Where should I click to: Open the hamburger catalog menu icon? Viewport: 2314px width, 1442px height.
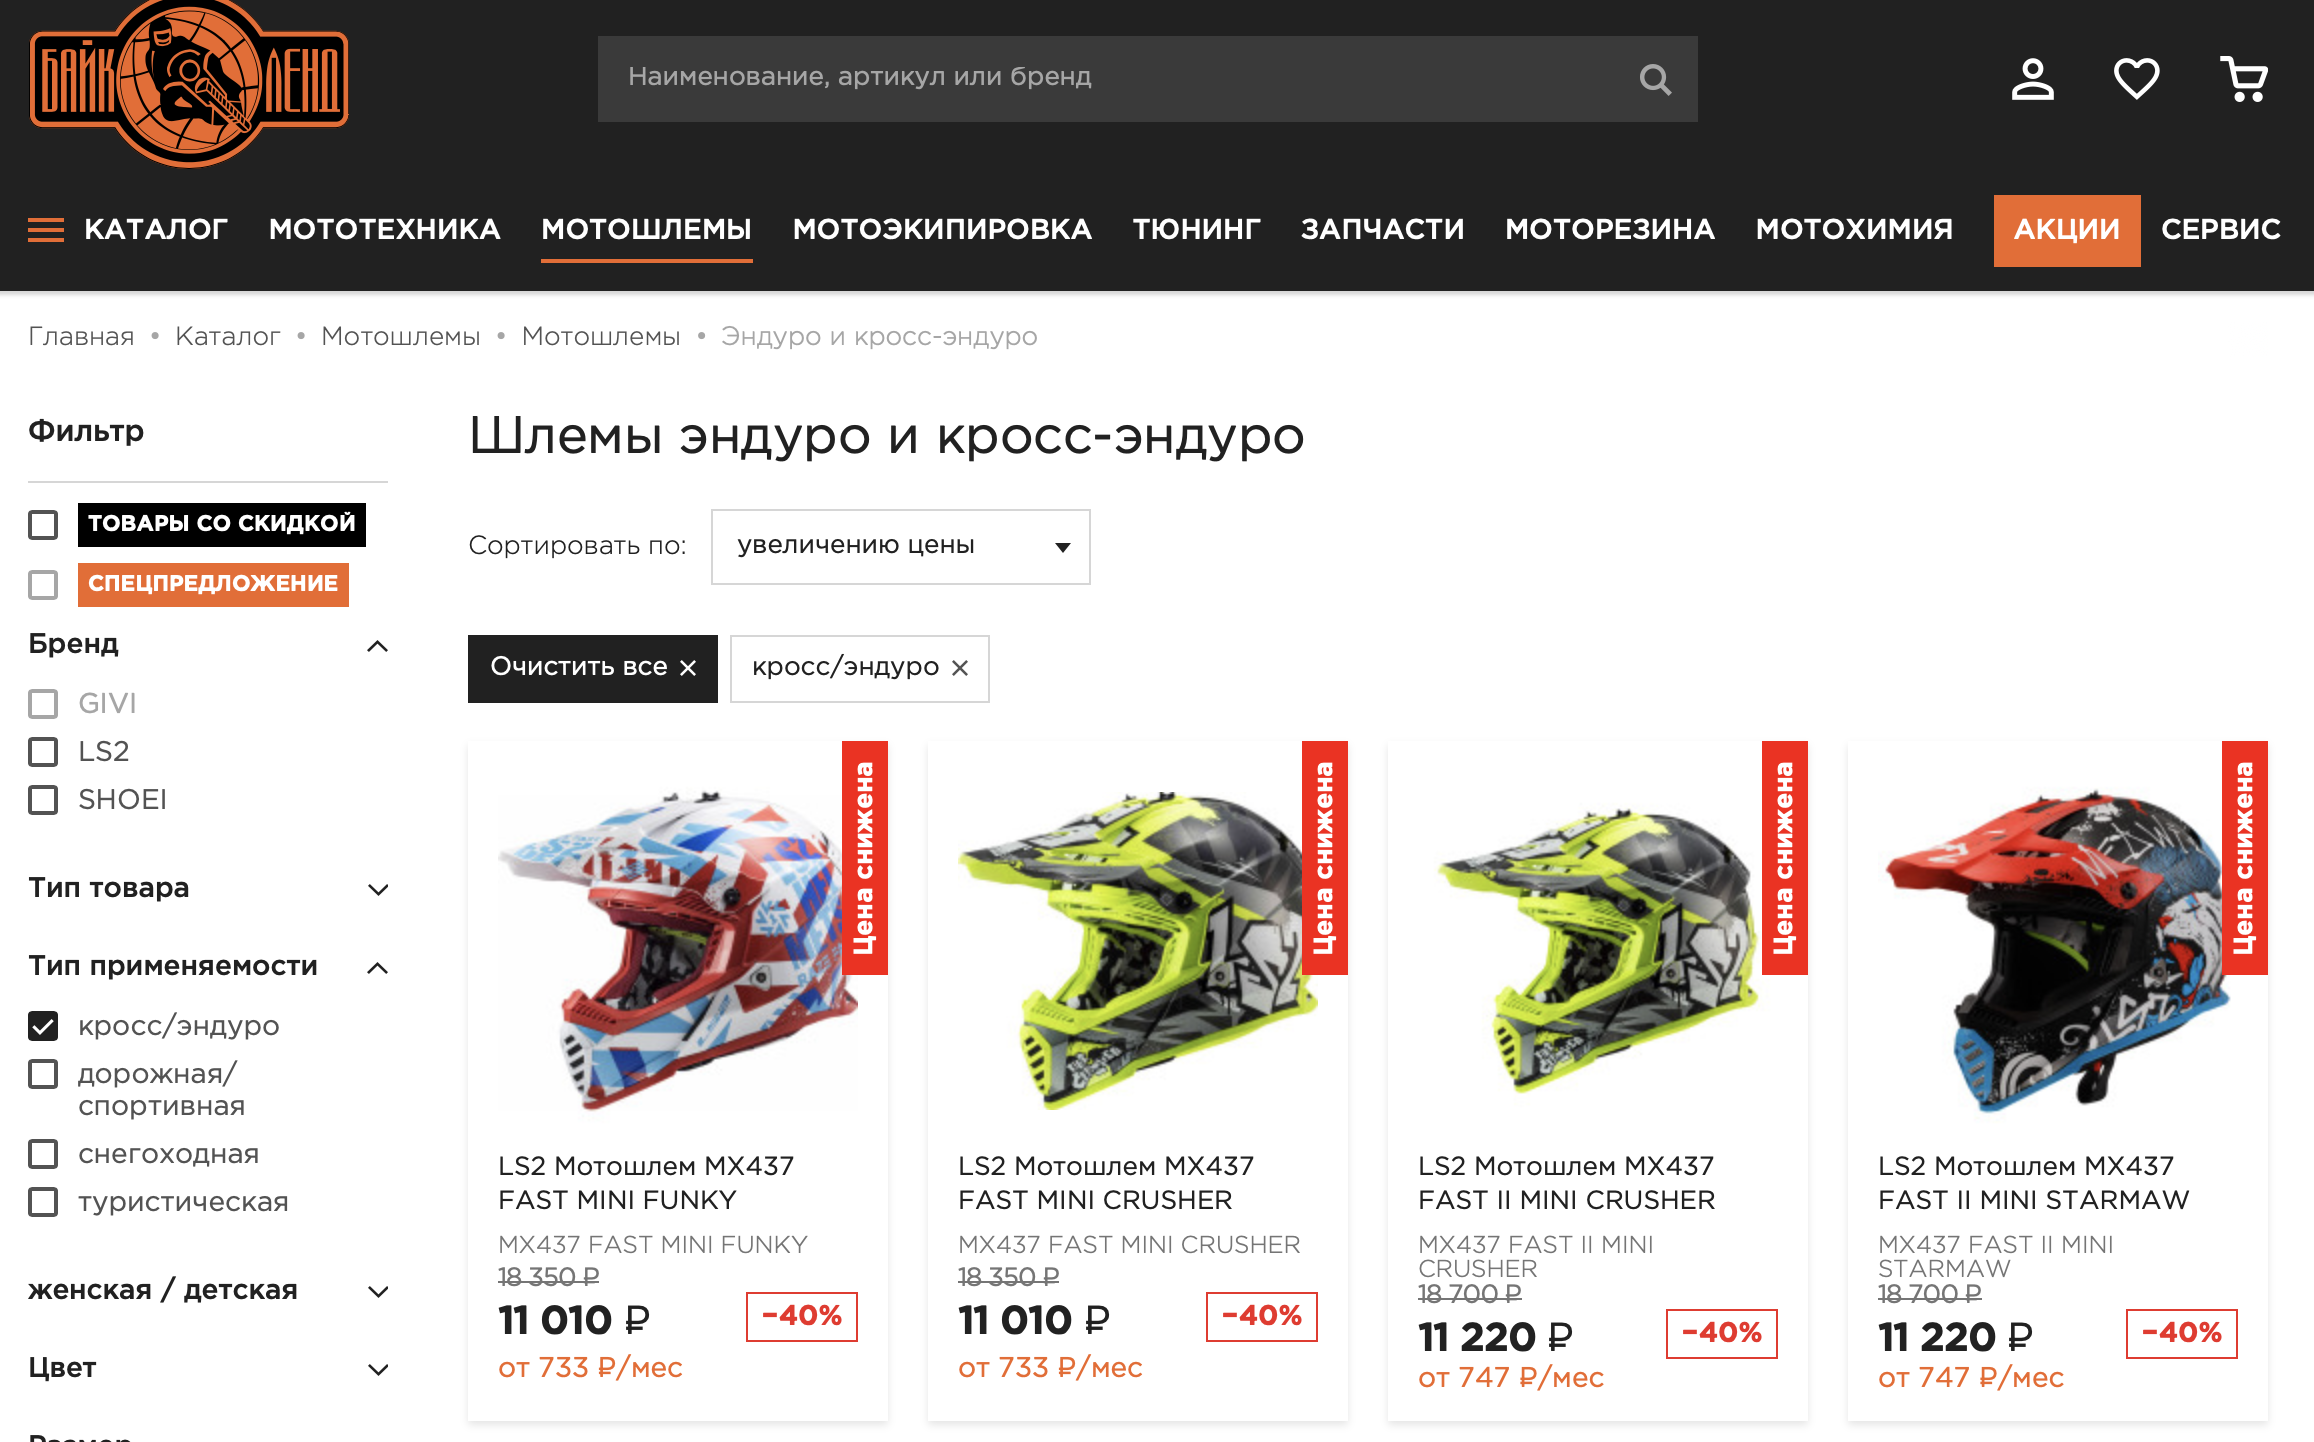46,230
